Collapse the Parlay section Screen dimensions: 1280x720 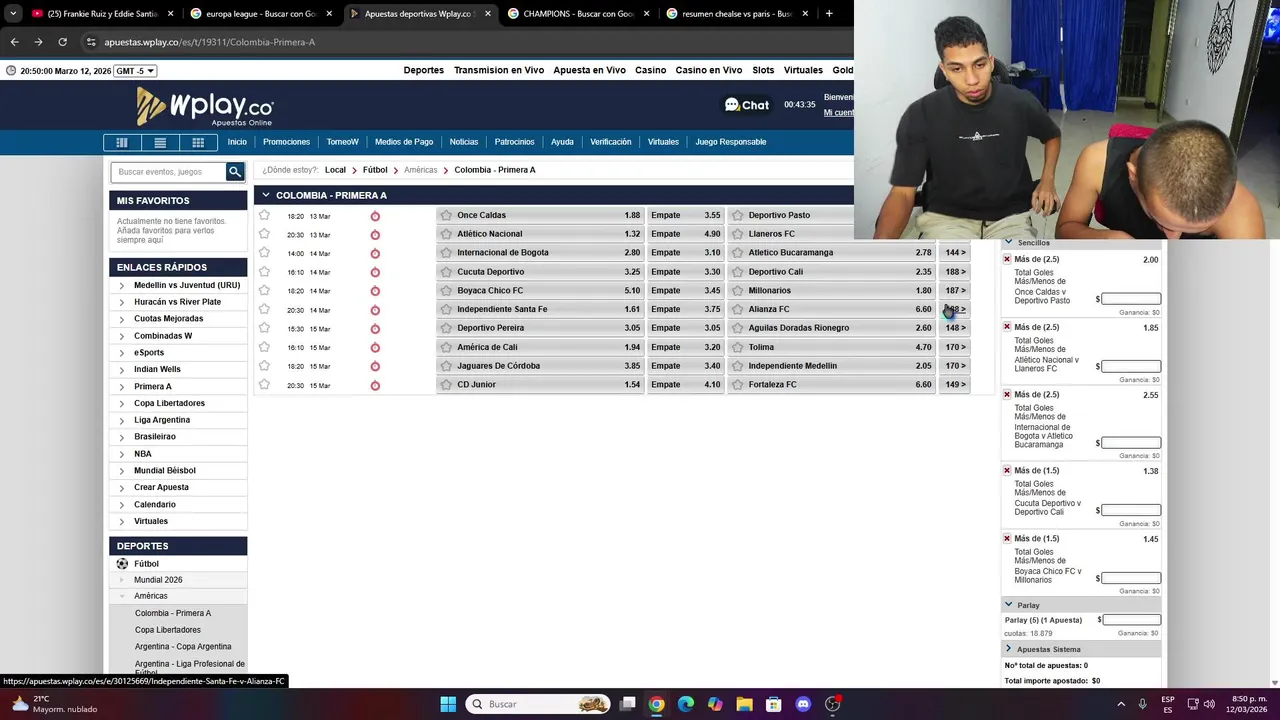point(1008,605)
